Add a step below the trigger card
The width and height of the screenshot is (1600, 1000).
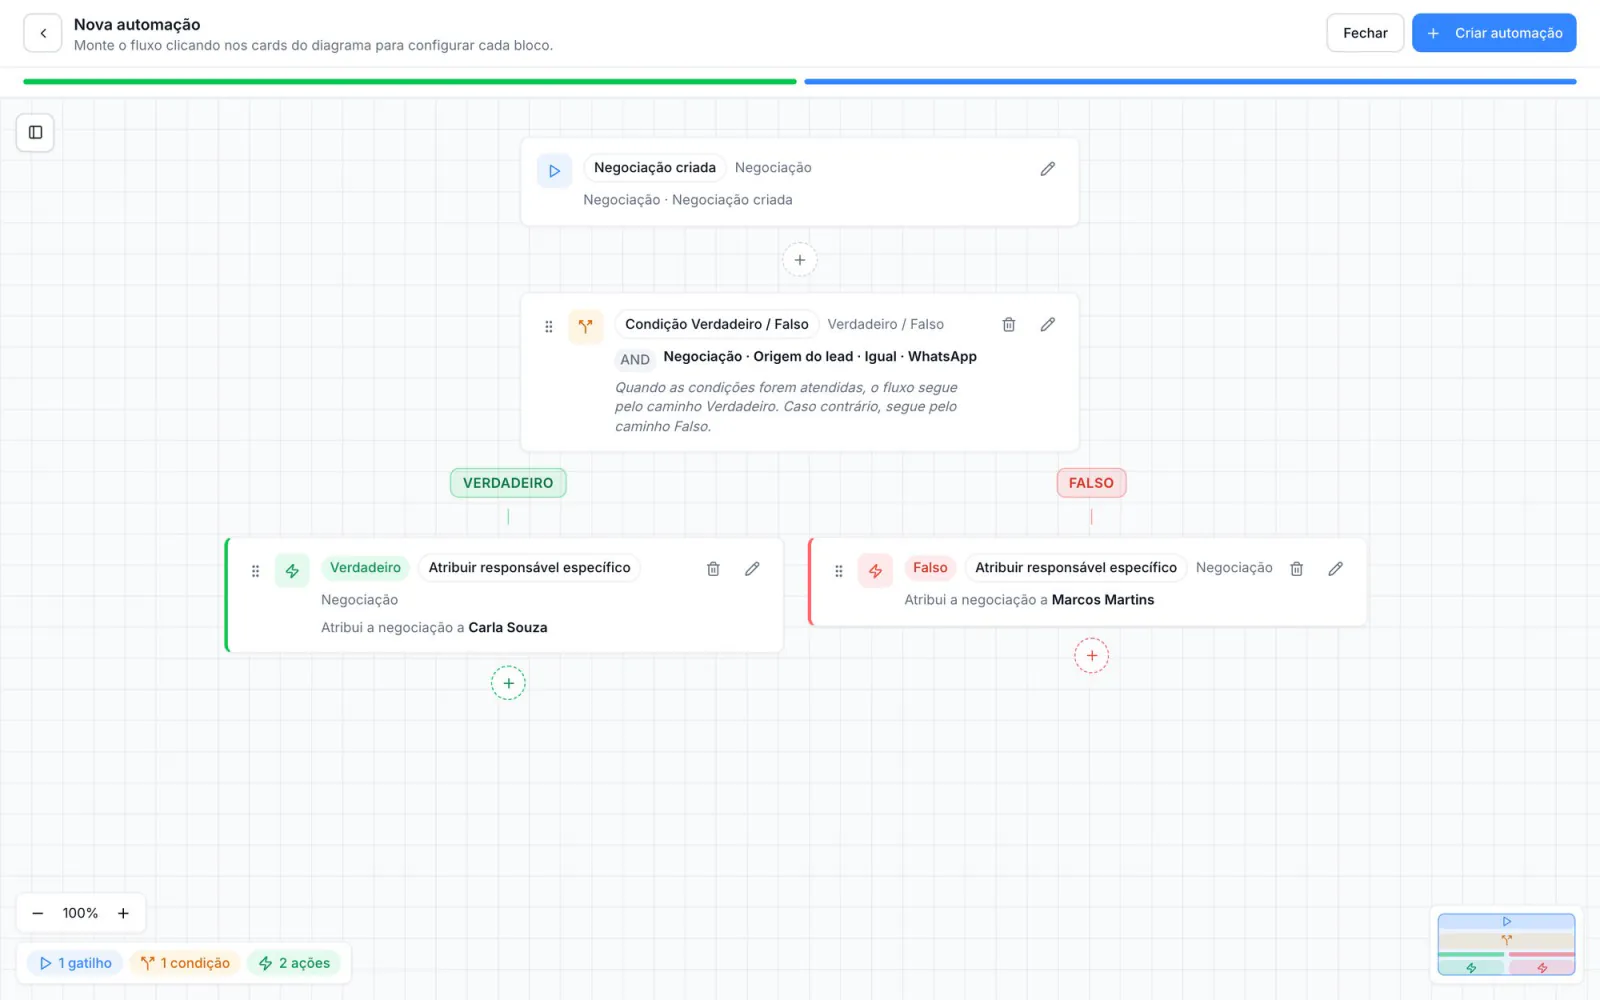coord(799,260)
